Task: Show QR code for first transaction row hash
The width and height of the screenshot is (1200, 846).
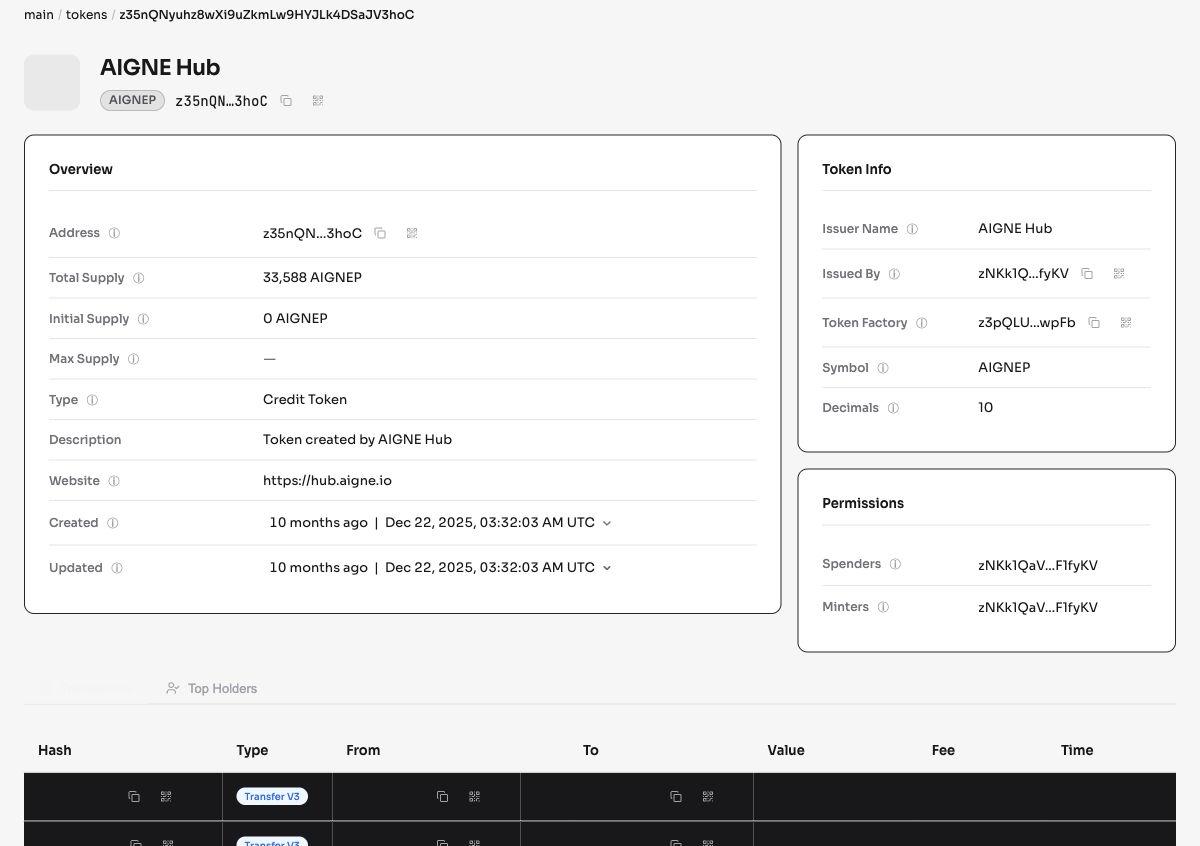Action: 166,797
